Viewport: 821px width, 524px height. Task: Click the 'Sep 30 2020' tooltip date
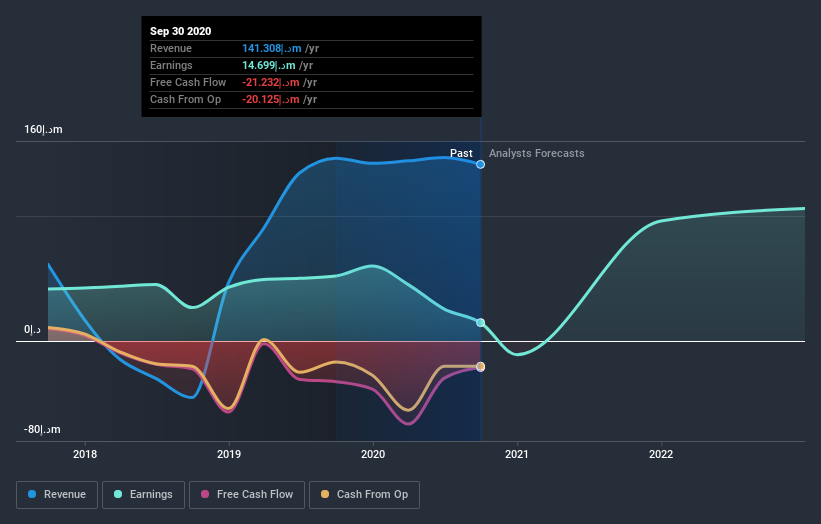click(181, 31)
